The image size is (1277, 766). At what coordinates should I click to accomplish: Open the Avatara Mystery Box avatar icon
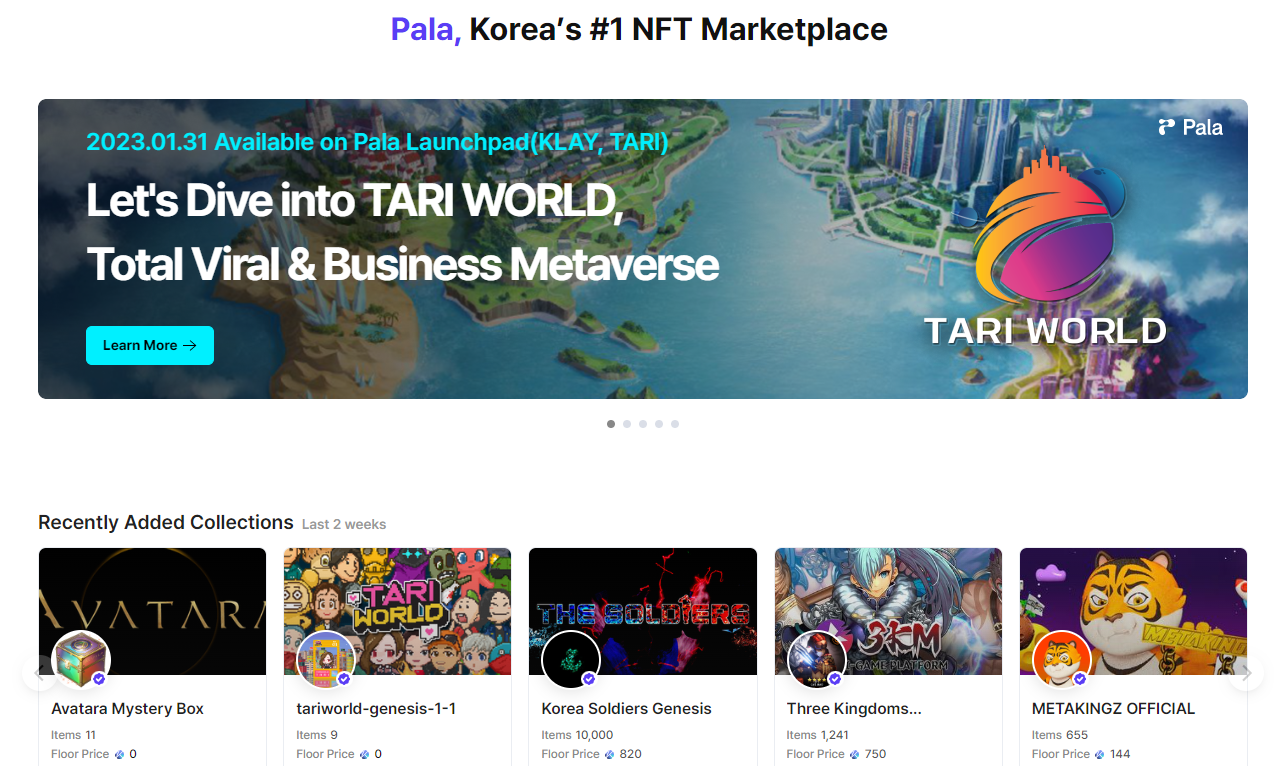pos(81,660)
